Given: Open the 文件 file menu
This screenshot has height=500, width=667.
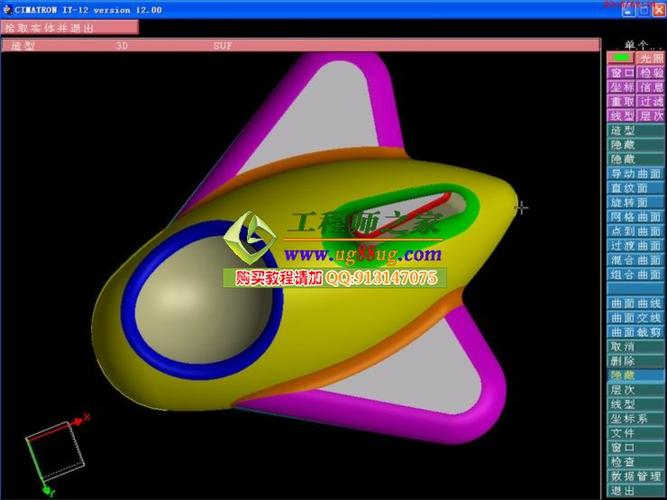Looking at the screenshot, I should (x=636, y=433).
